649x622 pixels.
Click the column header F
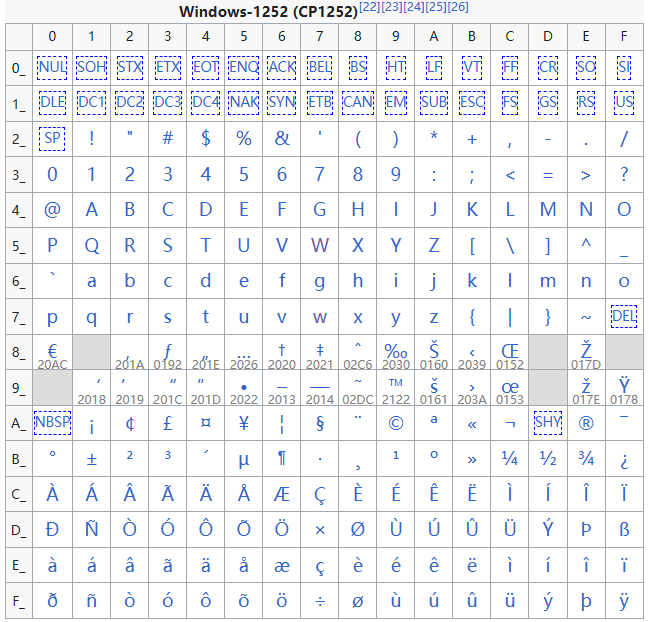pyautogui.click(x=624, y=37)
